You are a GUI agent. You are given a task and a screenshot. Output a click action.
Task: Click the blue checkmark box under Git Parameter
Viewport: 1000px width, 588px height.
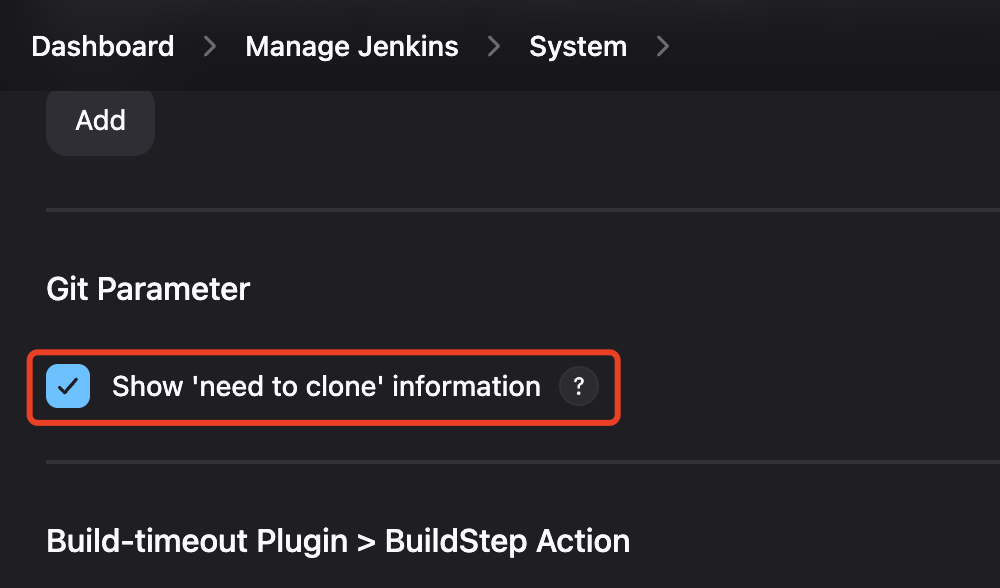pos(68,386)
